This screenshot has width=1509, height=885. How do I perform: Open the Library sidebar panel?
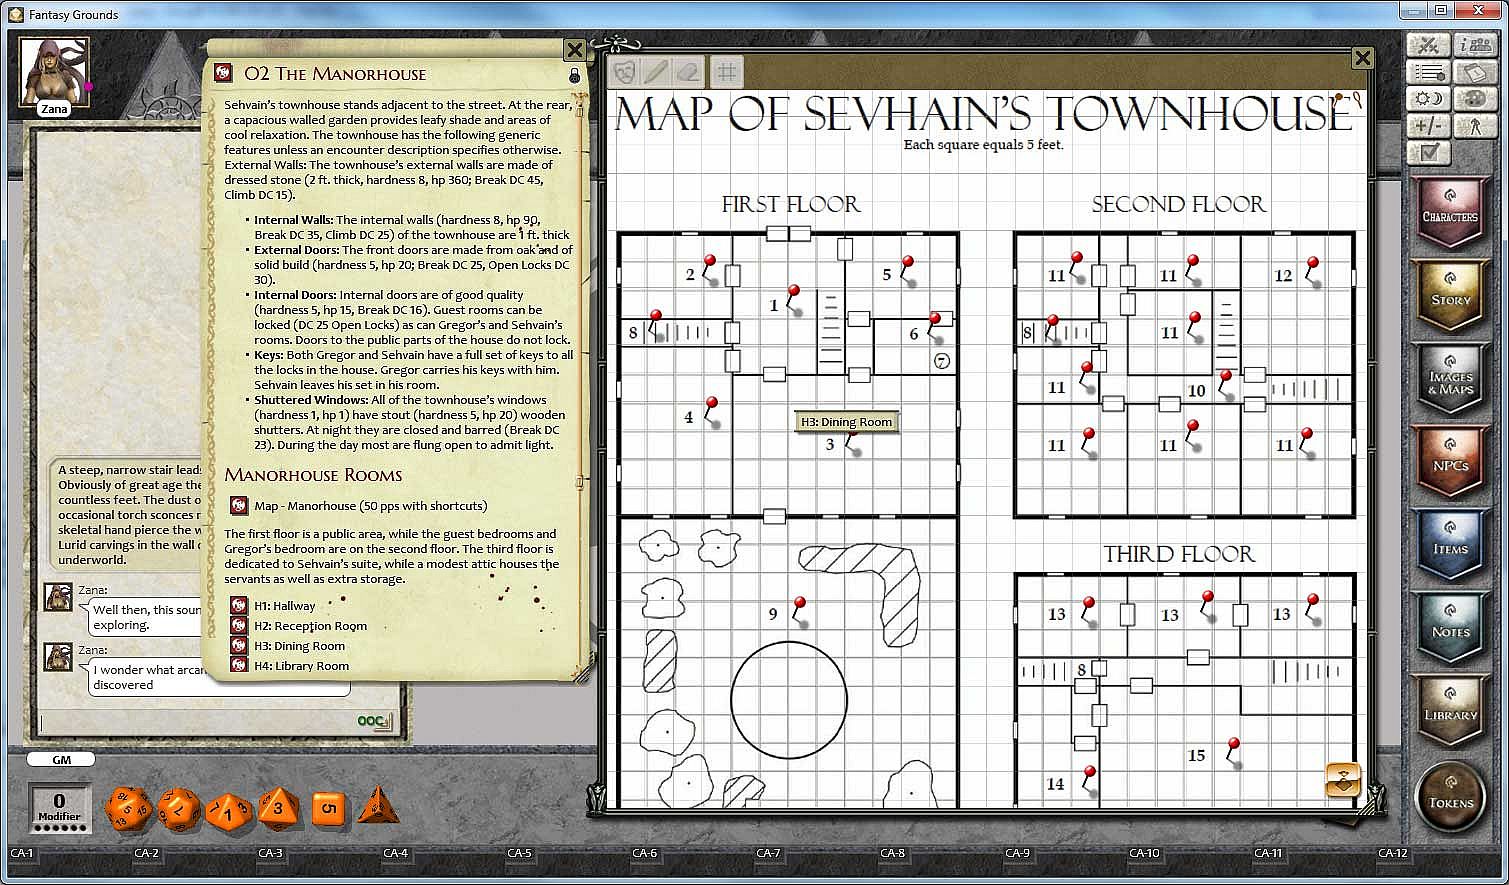click(1451, 710)
